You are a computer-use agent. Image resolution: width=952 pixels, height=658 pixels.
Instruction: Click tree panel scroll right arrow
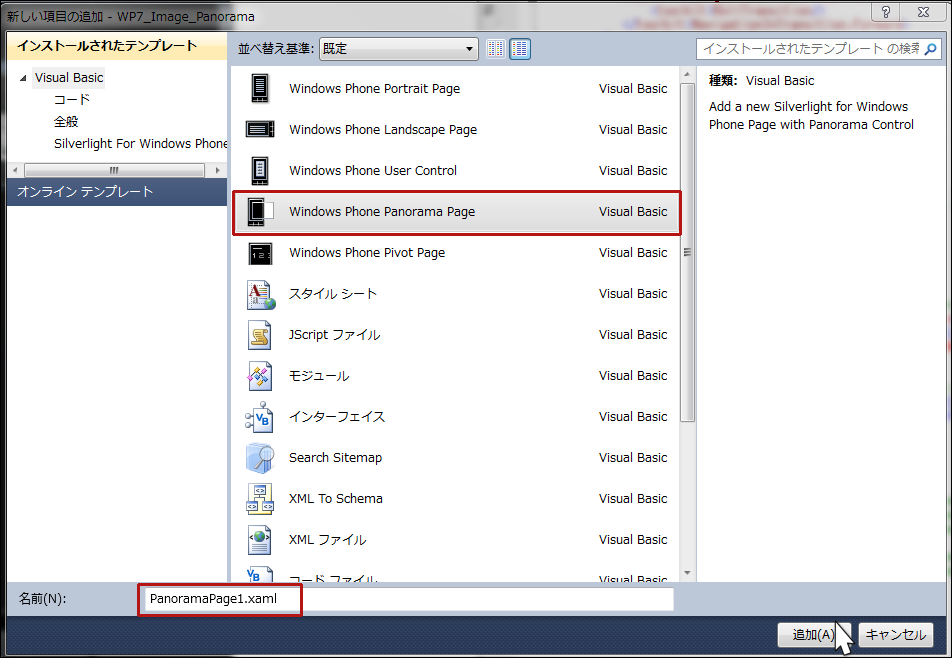coord(217,171)
